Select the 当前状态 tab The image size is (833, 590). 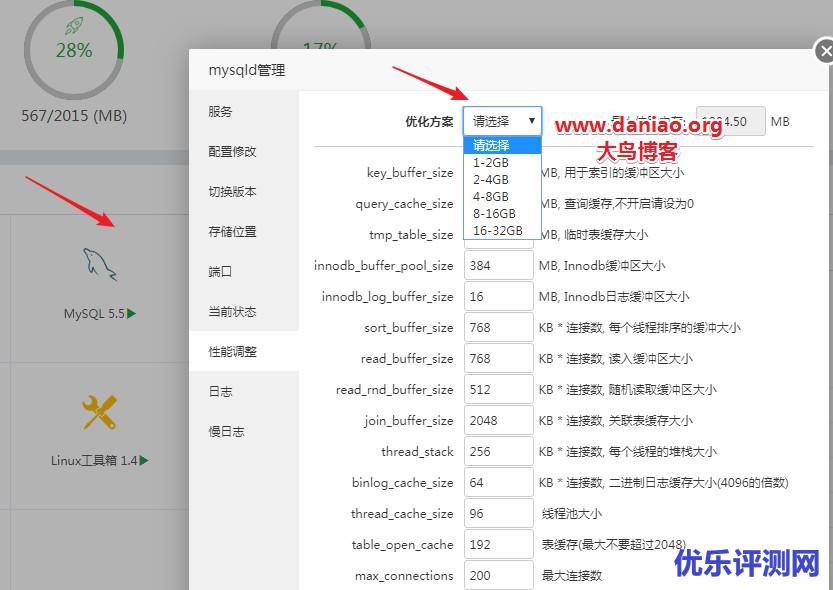pos(233,312)
